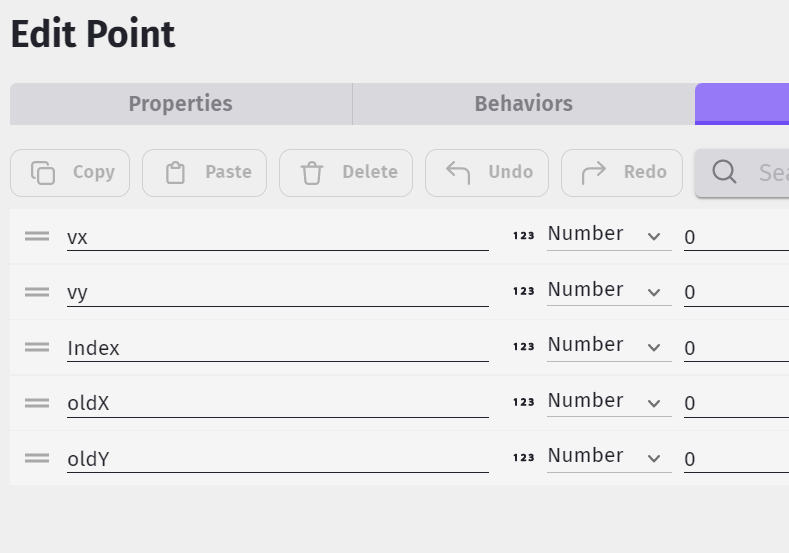Open the Number type dropdown for oldY
Viewport: 789px width, 553px height.
[609, 458]
